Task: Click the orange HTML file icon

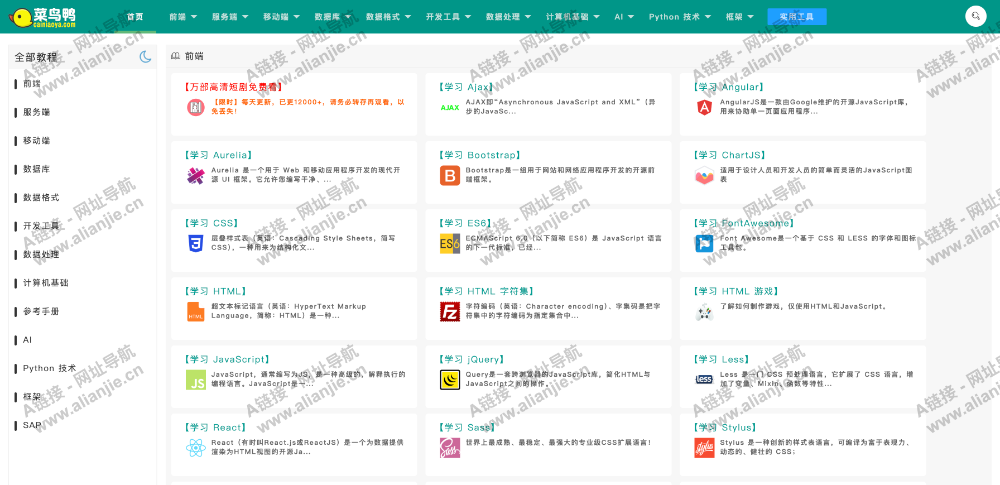Action: [x=195, y=312]
